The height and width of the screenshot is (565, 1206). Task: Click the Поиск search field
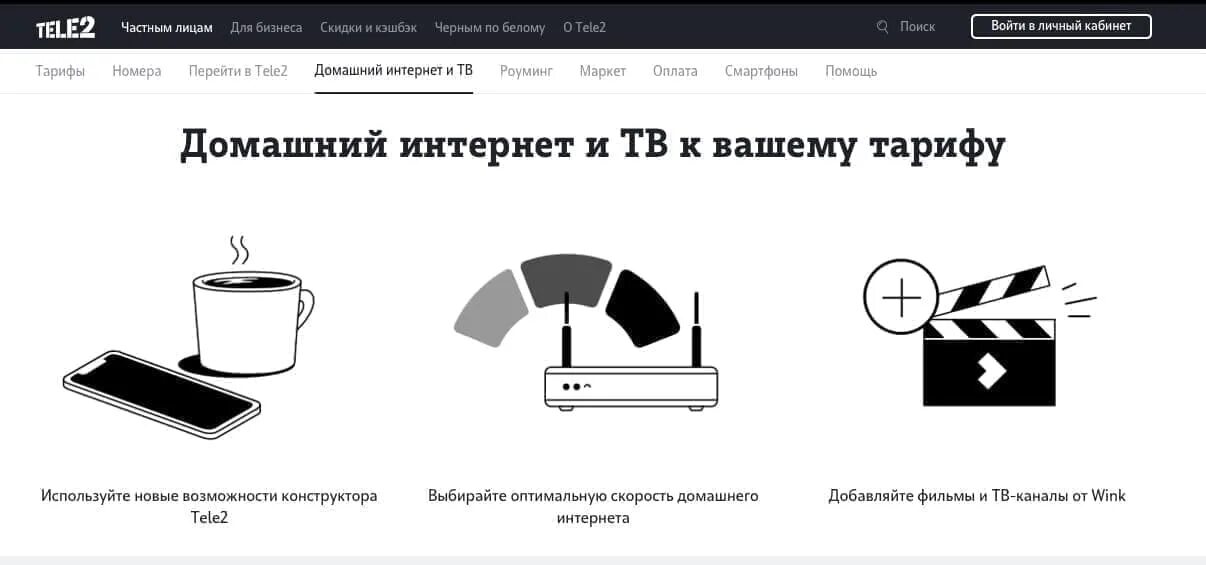click(x=917, y=27)
